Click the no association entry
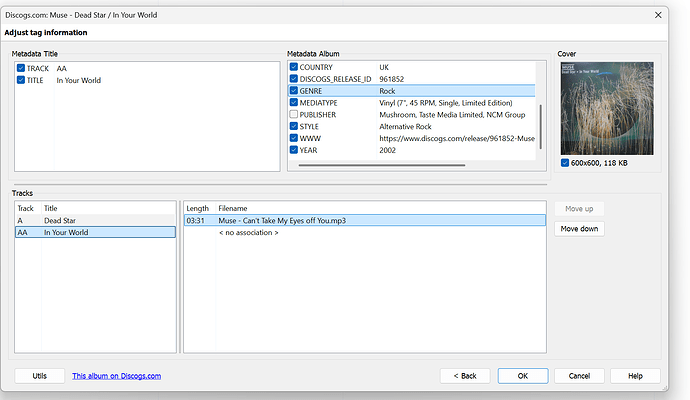Viewport: 690px width, 400px height. pos(249,232)
